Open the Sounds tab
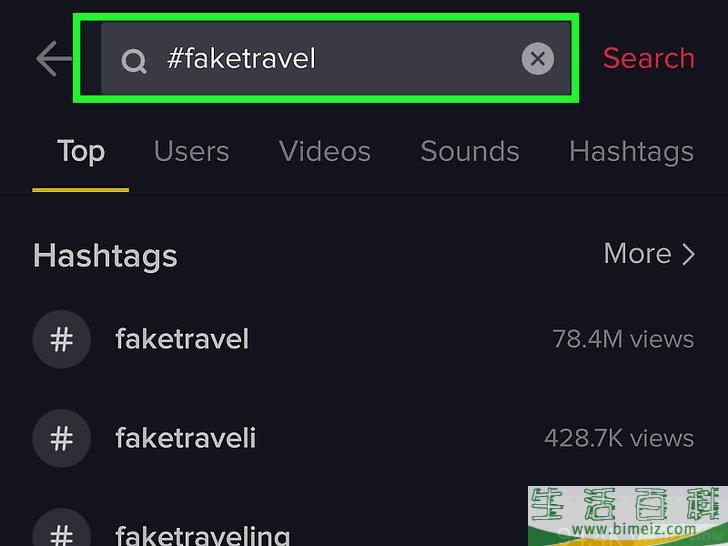728x546 pixels. 470,151
